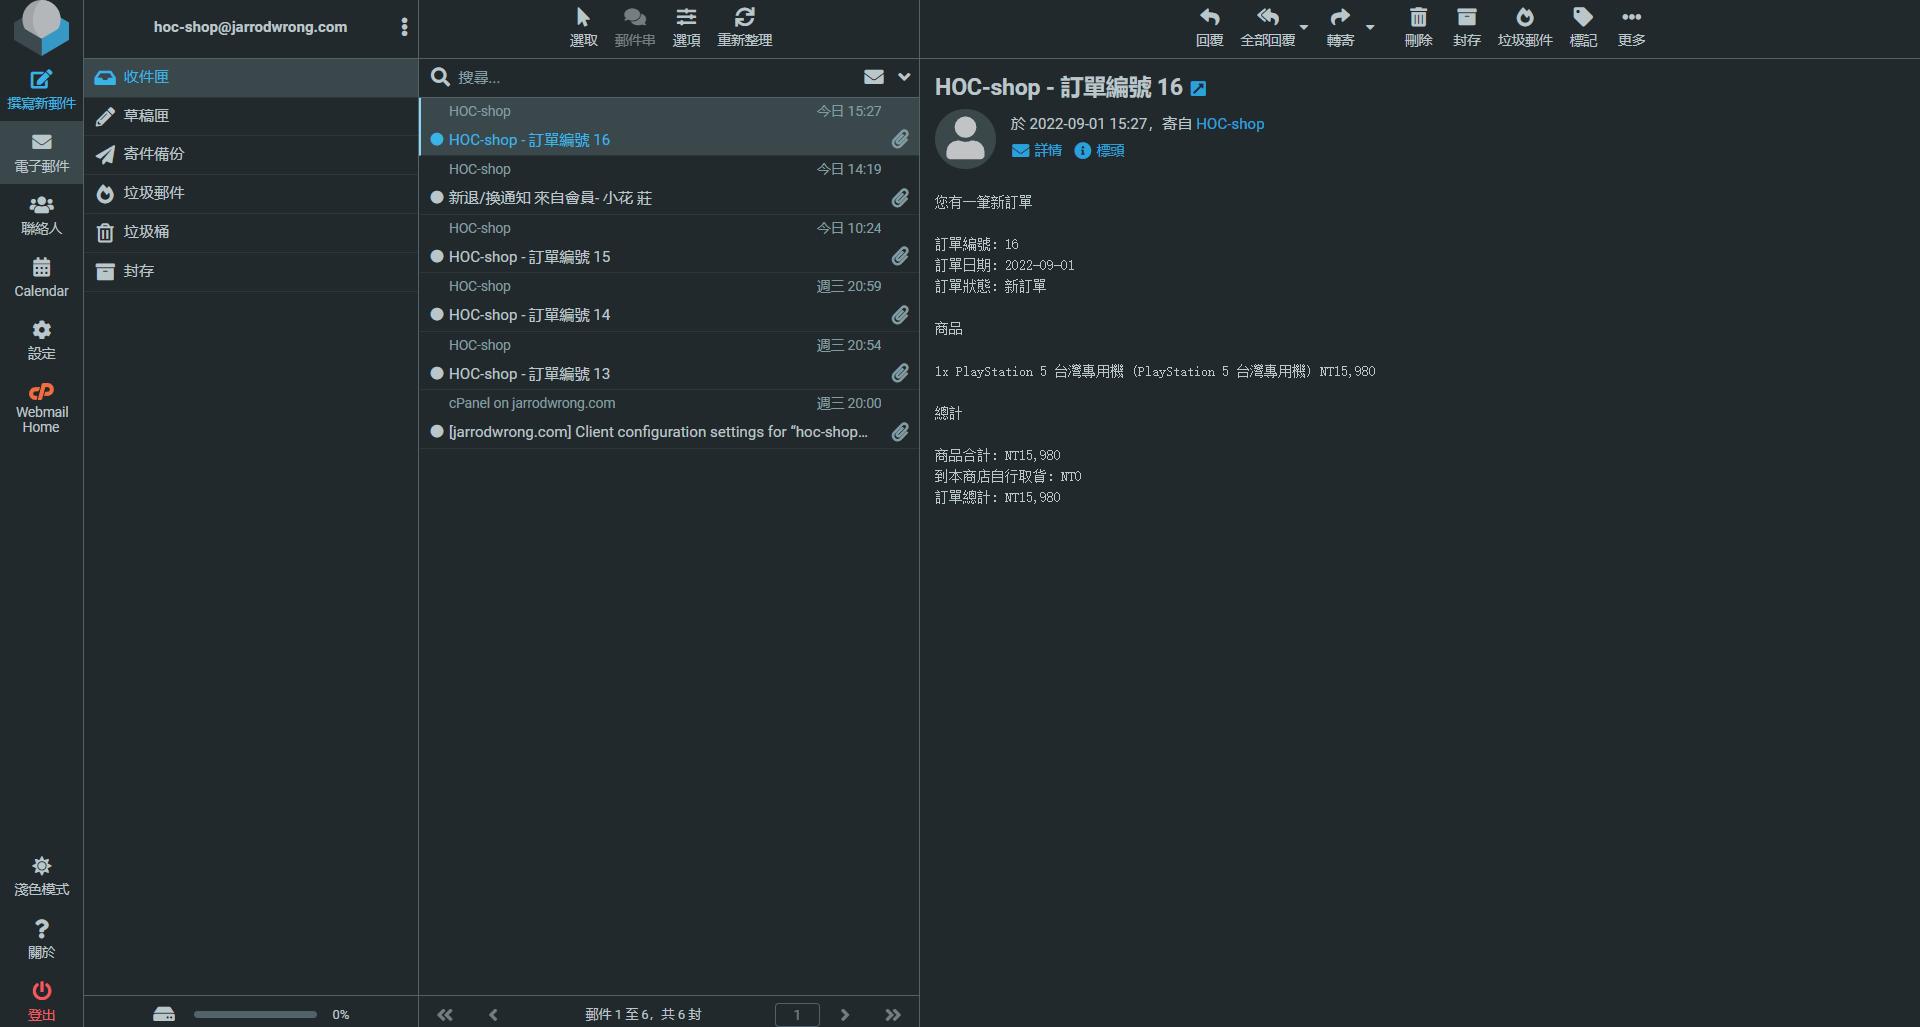Viewport: 1920px width, 1027px height.
Task: Click the Select cursor tool in list toolbar
Action: pyautogui.click(x=584, y=27)
